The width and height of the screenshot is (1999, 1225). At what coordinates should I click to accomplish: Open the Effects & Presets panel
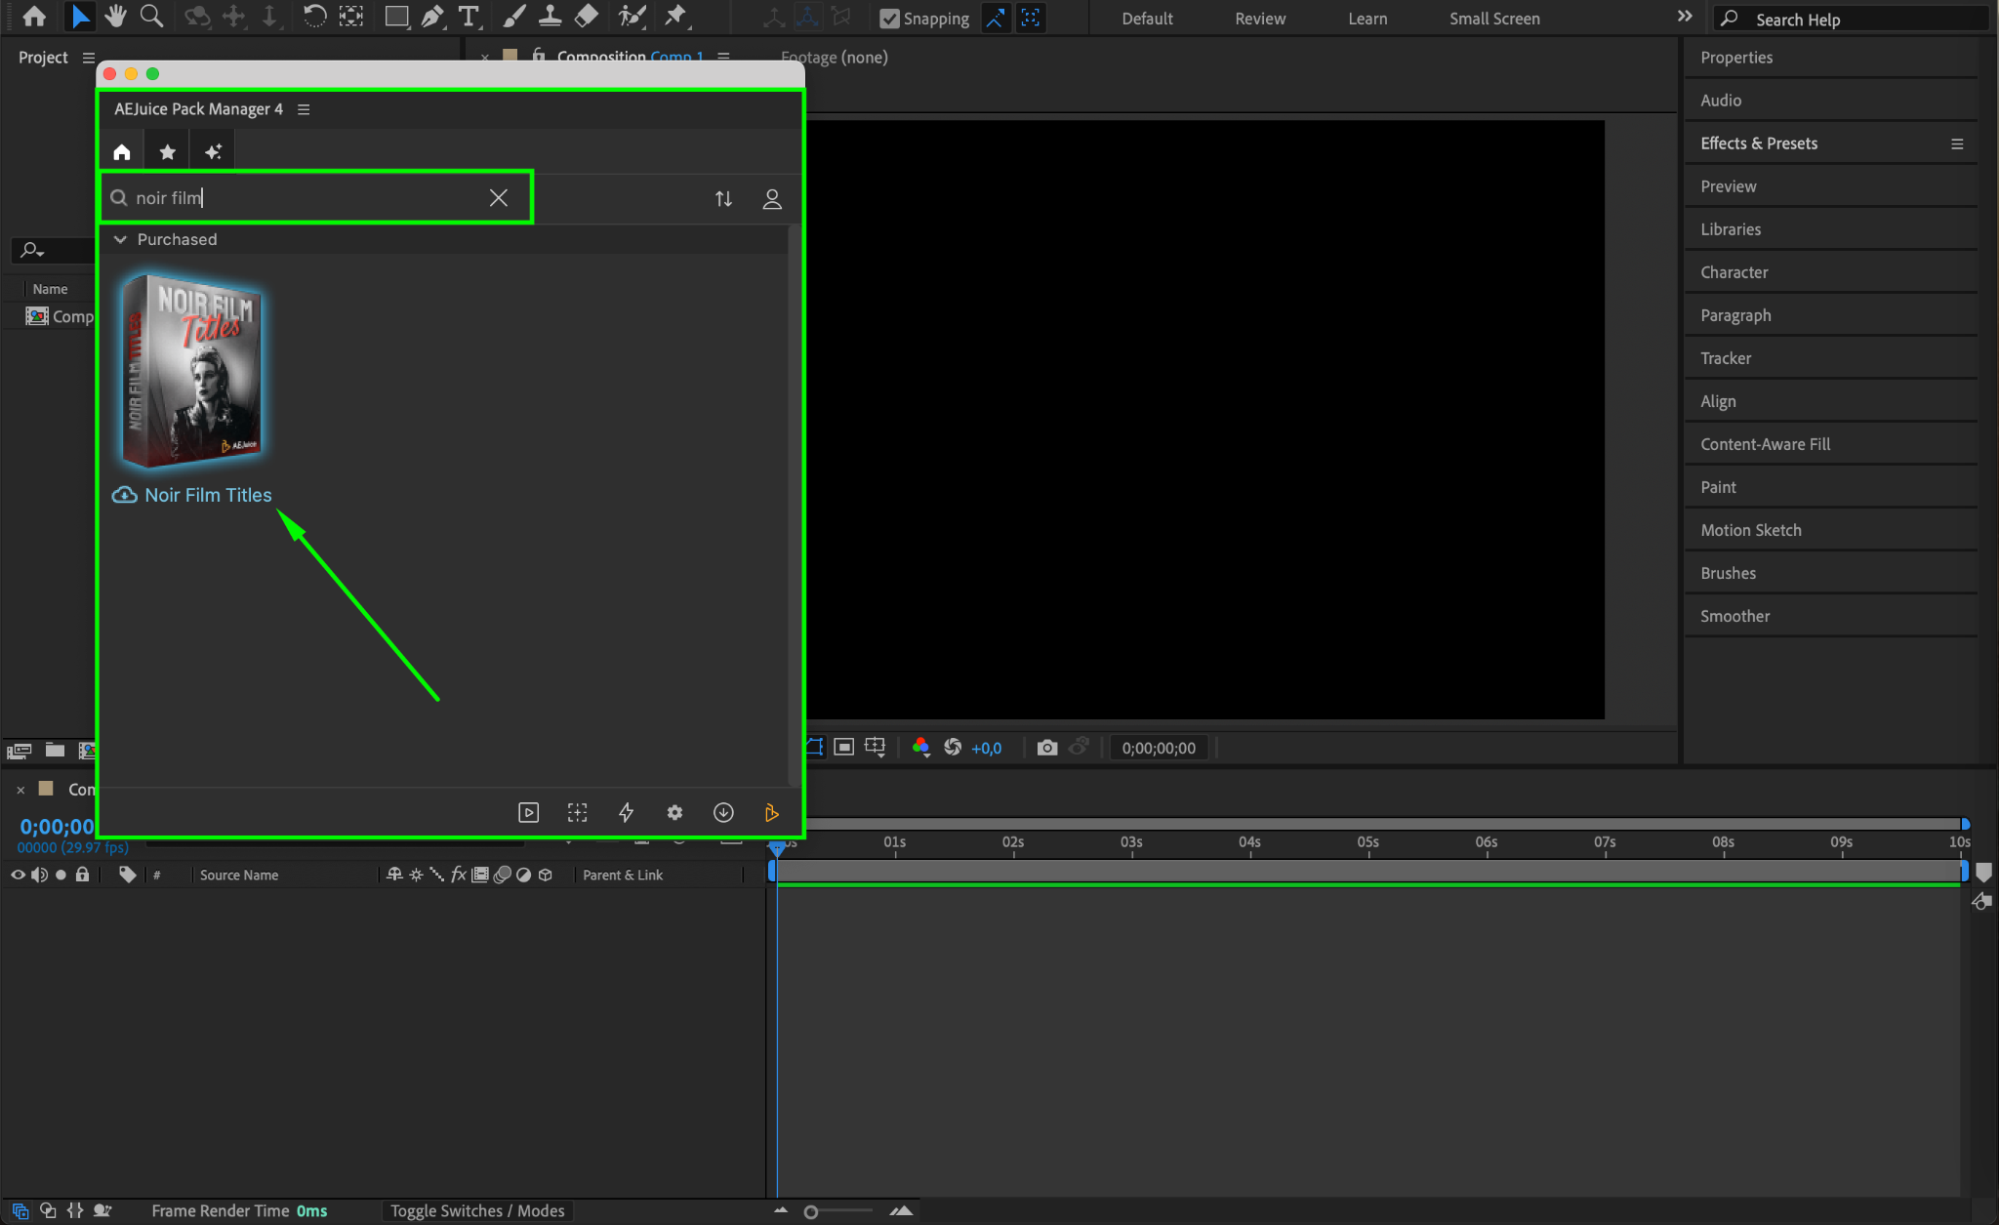point(1758,143)
